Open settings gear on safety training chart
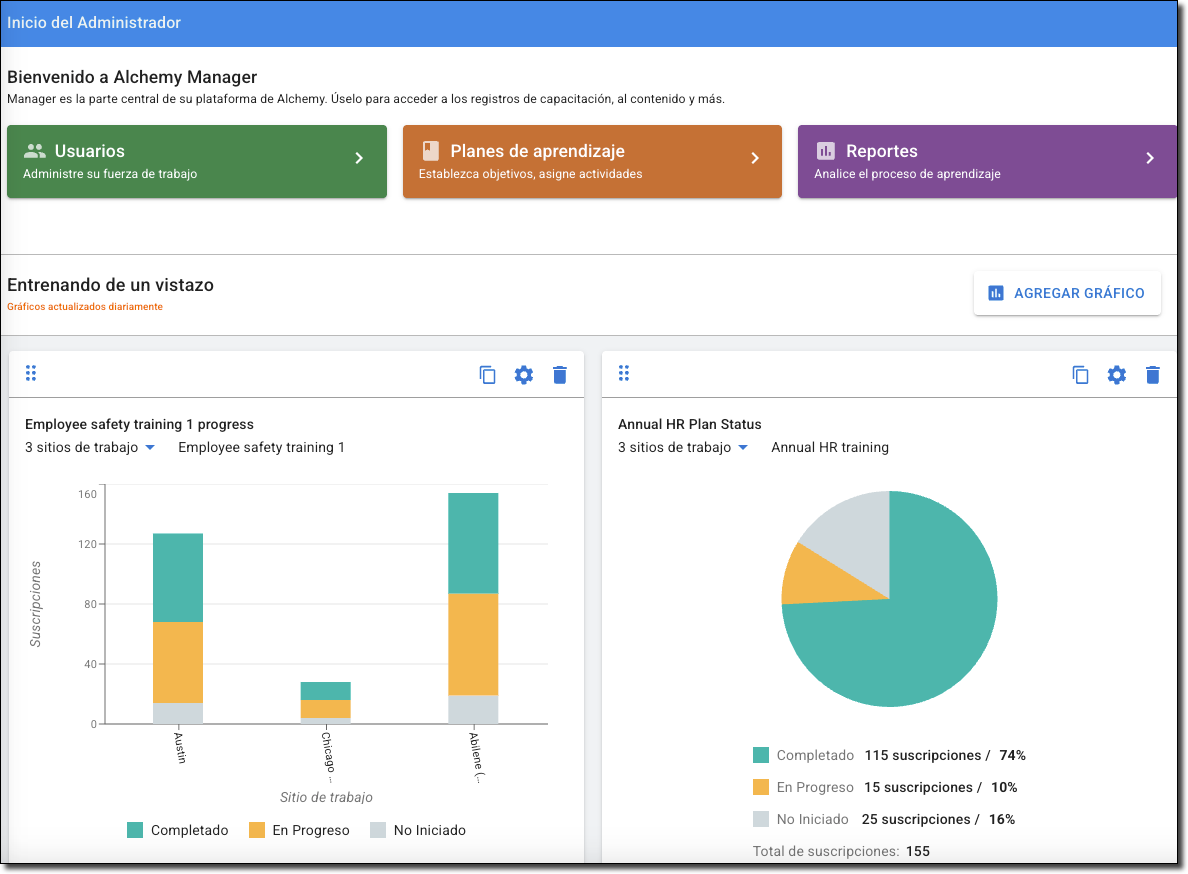The width and height of the screenshot is (1188, 874). (524, 375)
